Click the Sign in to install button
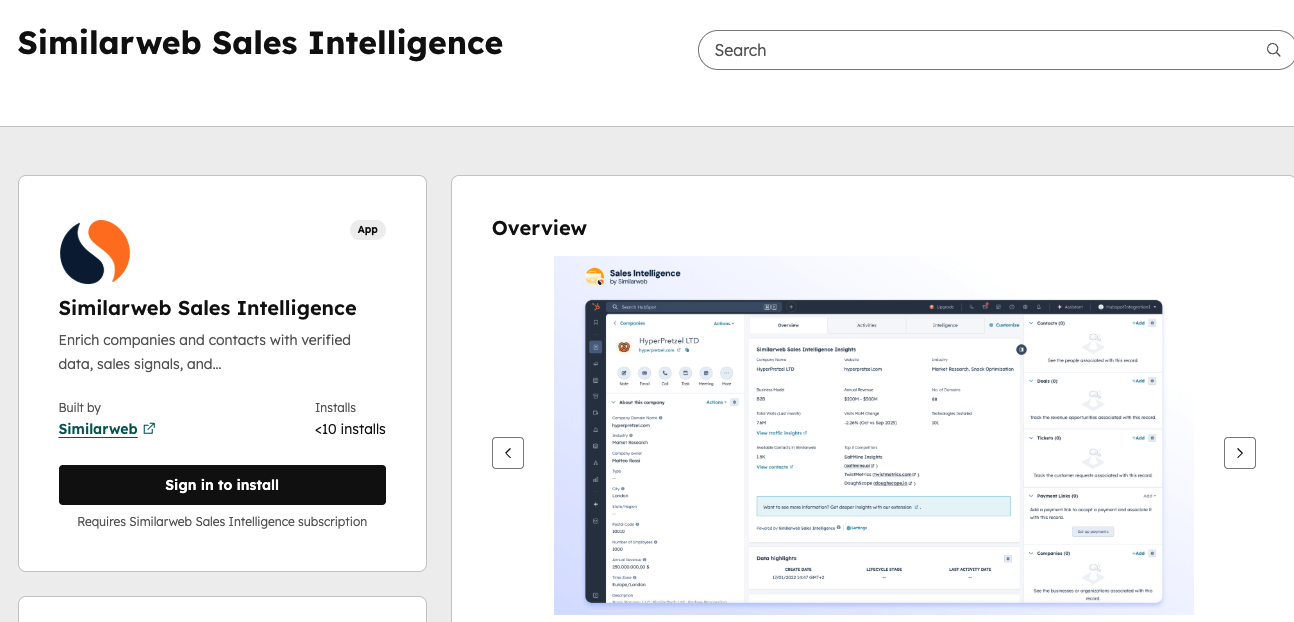The width and height of the screenshot is (1294, 622). [x=222, y=485]
